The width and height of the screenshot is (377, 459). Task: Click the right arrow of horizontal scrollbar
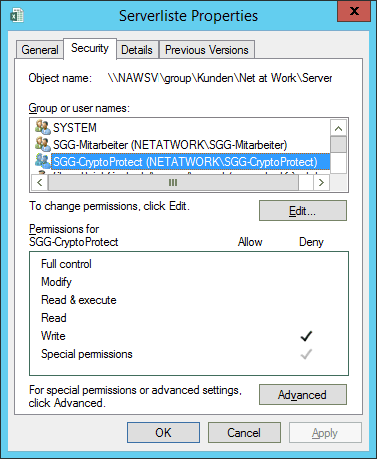coord(321,183)
